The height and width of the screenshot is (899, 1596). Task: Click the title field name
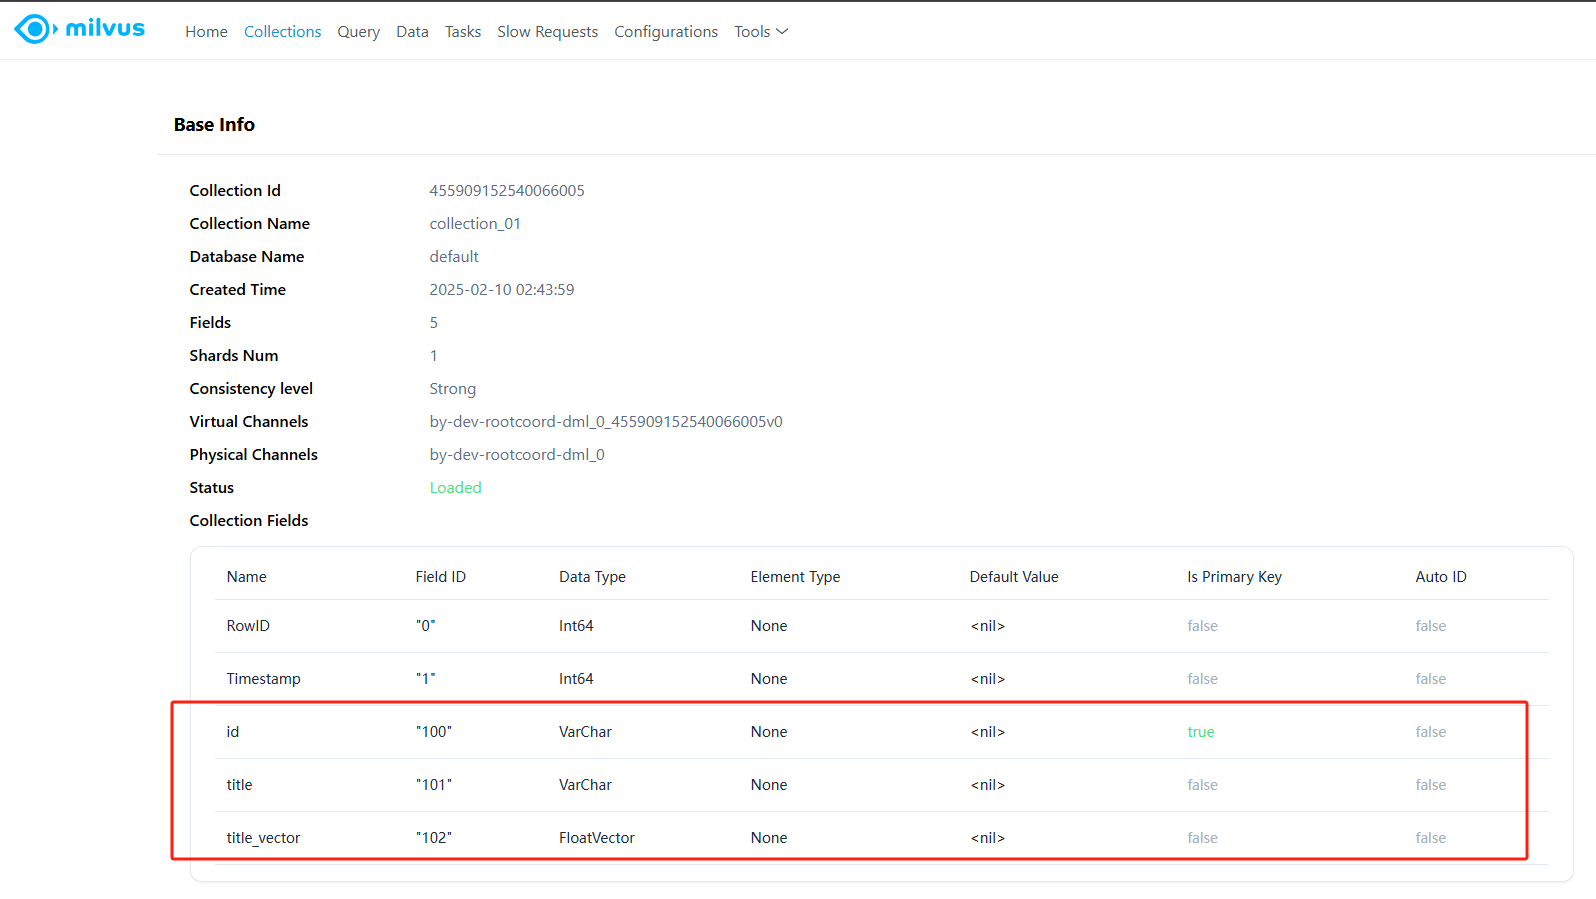239,785
